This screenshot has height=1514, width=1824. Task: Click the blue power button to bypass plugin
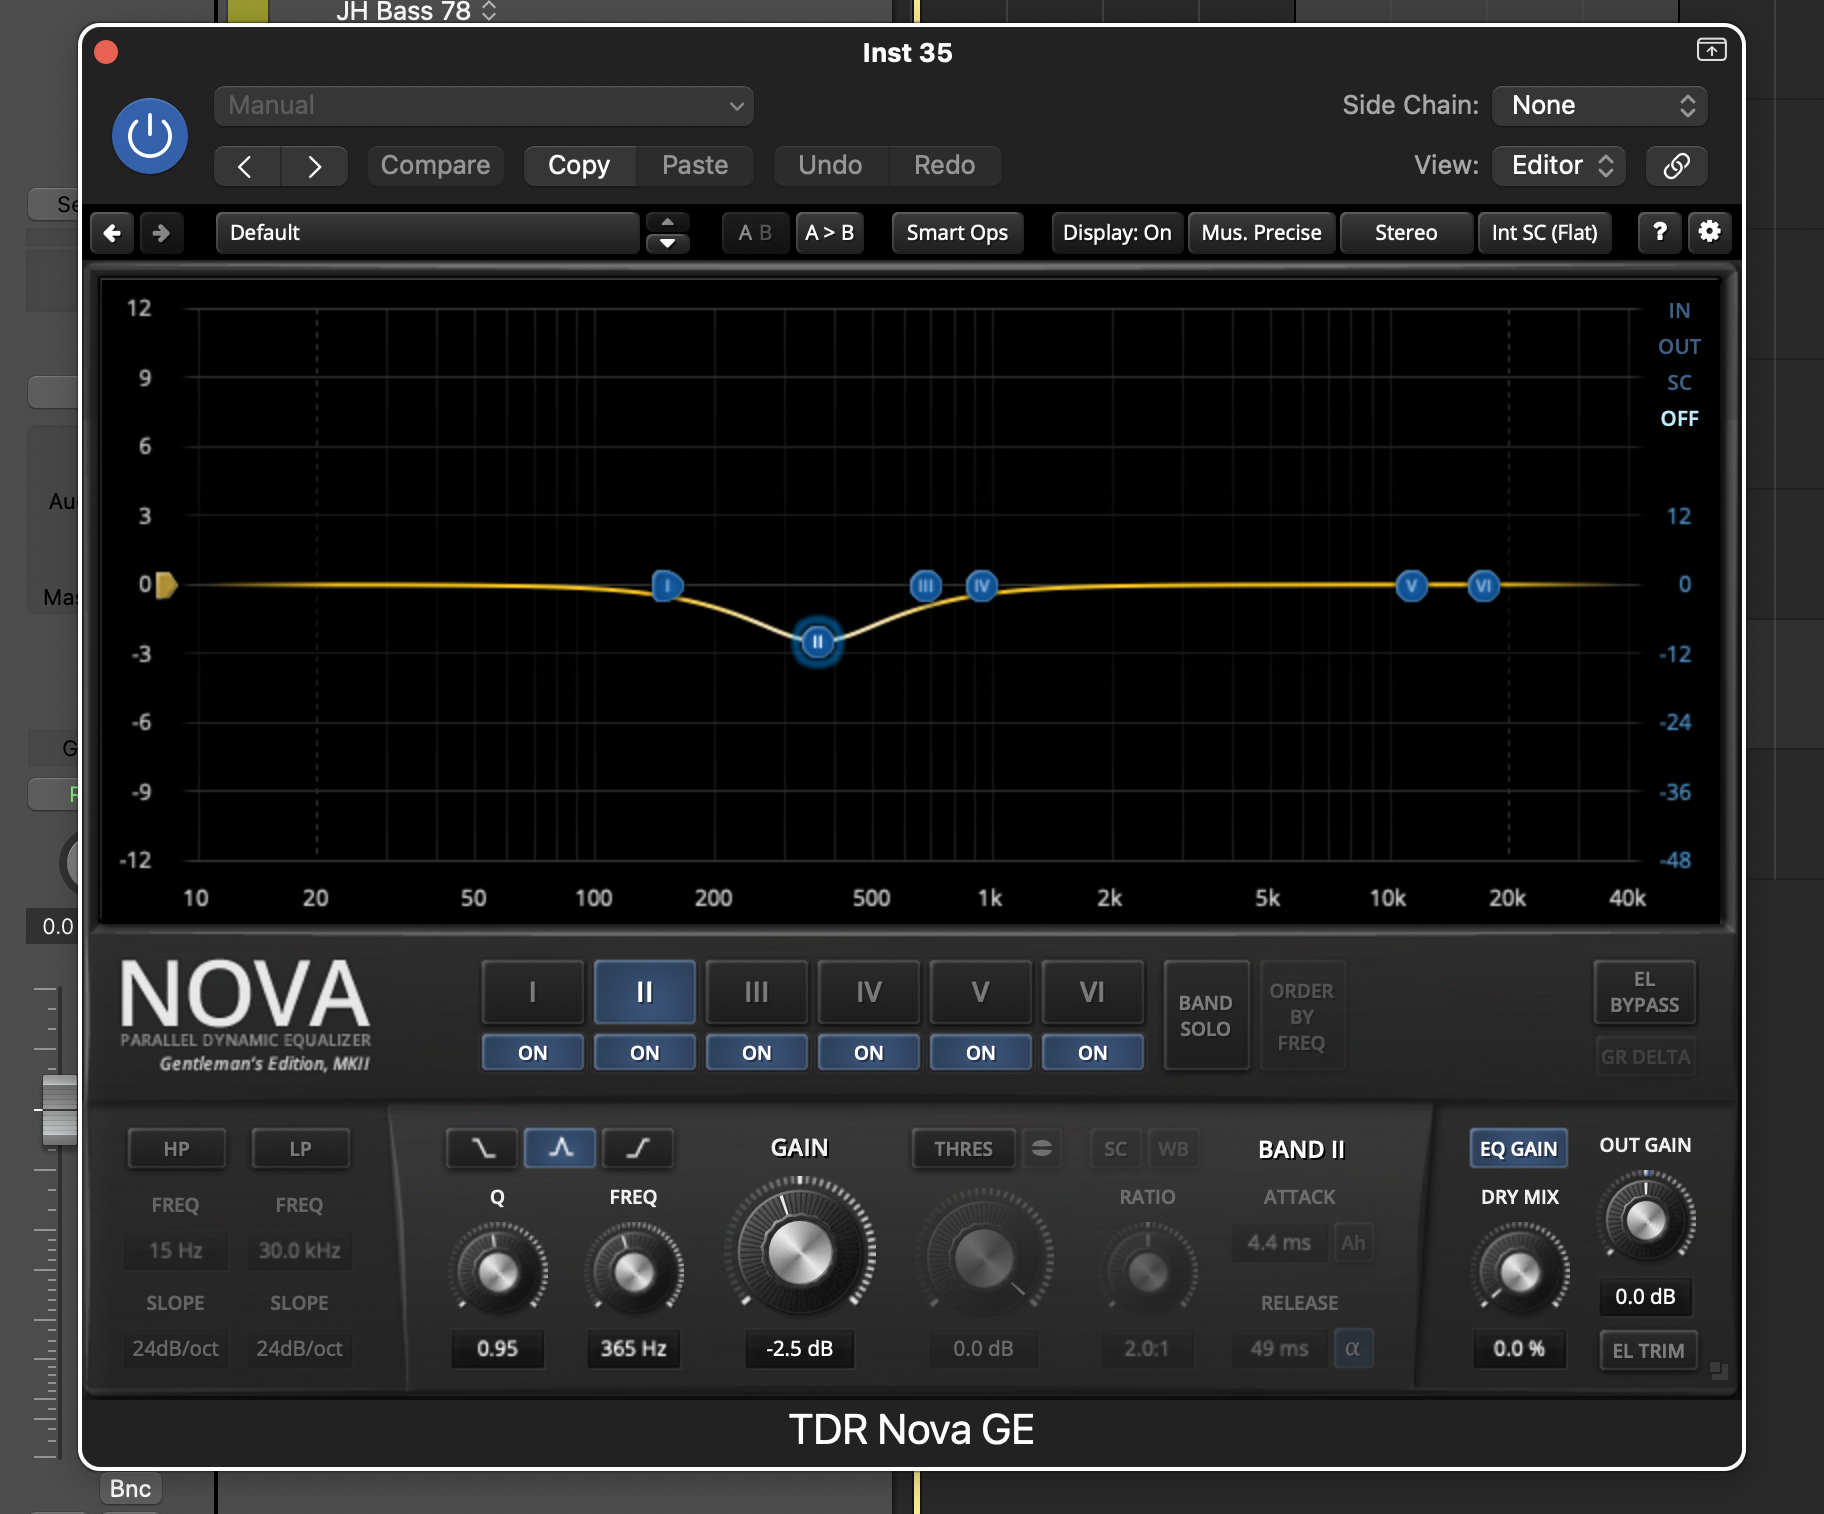coord(148,135)
